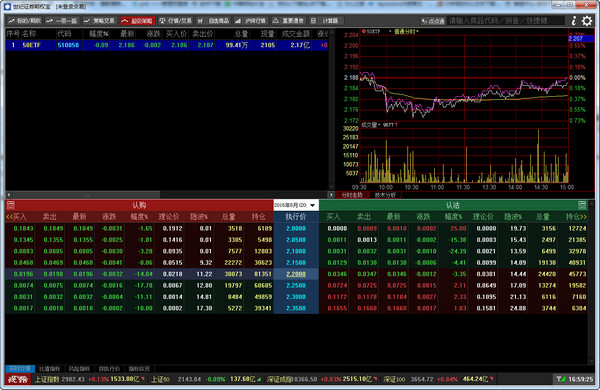Click the network signal status icon
Screen dimensions: 600x390
561,379
